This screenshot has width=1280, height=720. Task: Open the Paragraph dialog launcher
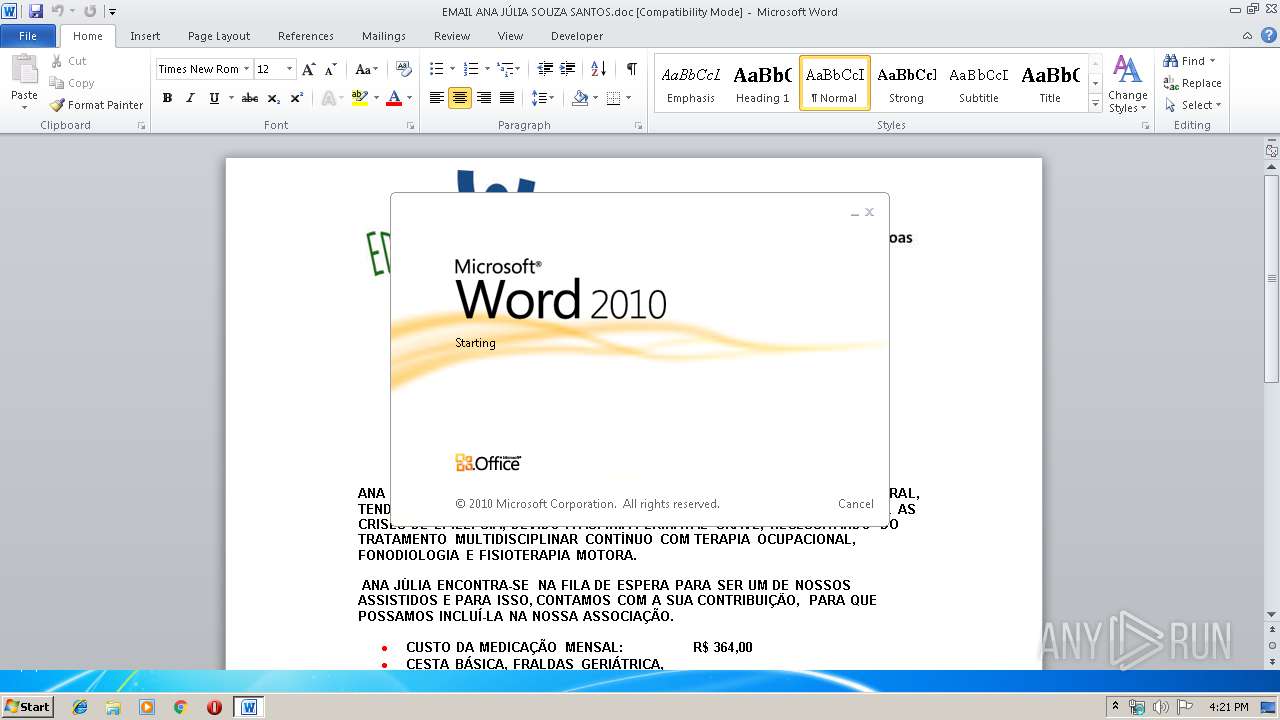point(638,126)
